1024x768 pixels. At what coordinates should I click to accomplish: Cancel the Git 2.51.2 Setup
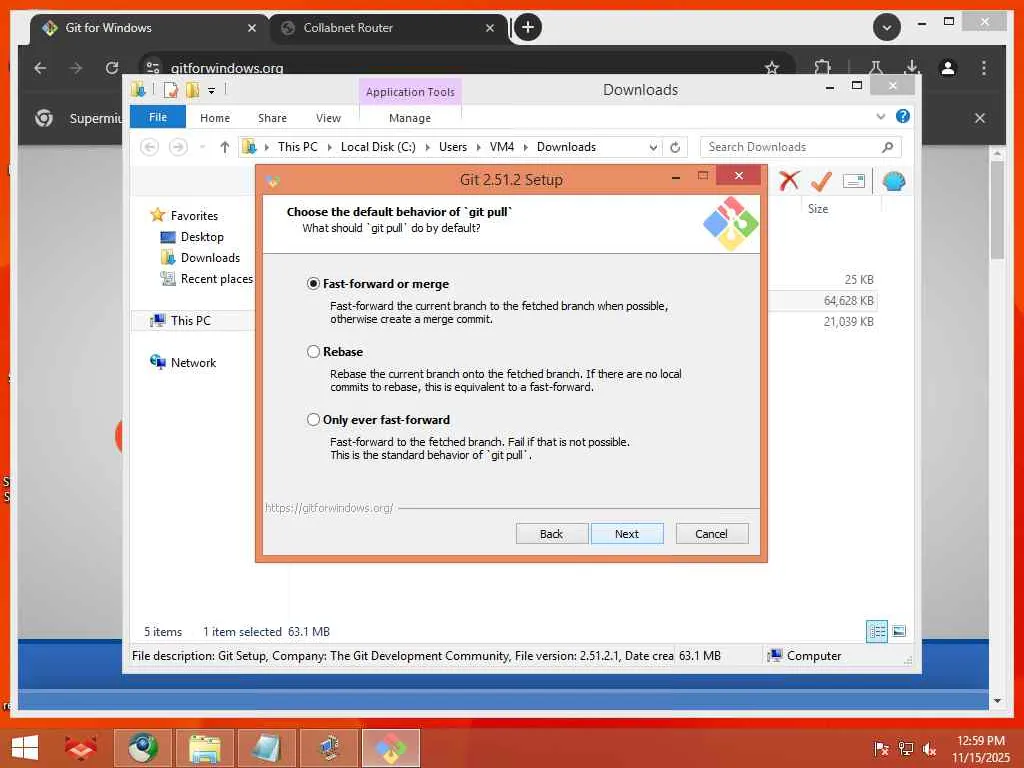coord(711,534)
